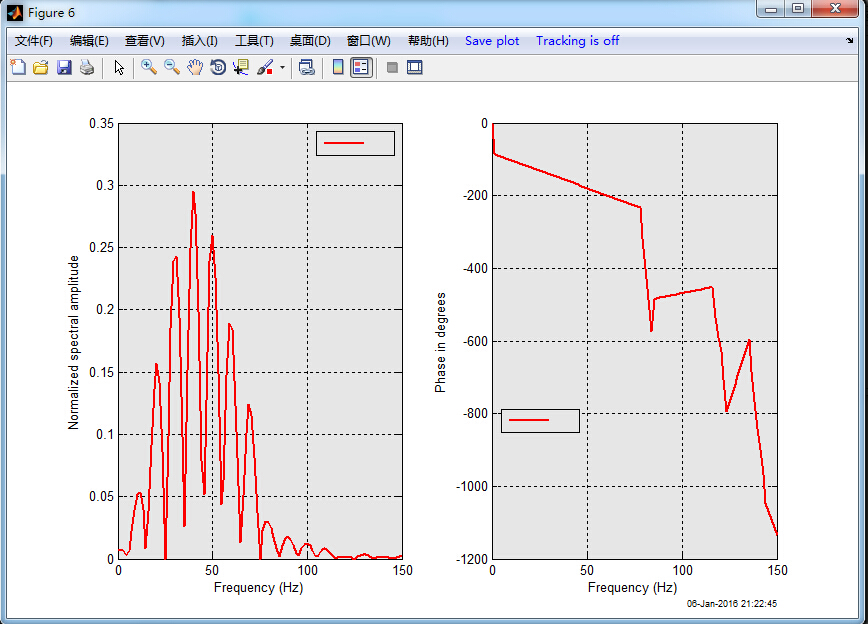Select the legend box in the amplitude plot
The height and width of the screenshot is (624, 868).
355,143
